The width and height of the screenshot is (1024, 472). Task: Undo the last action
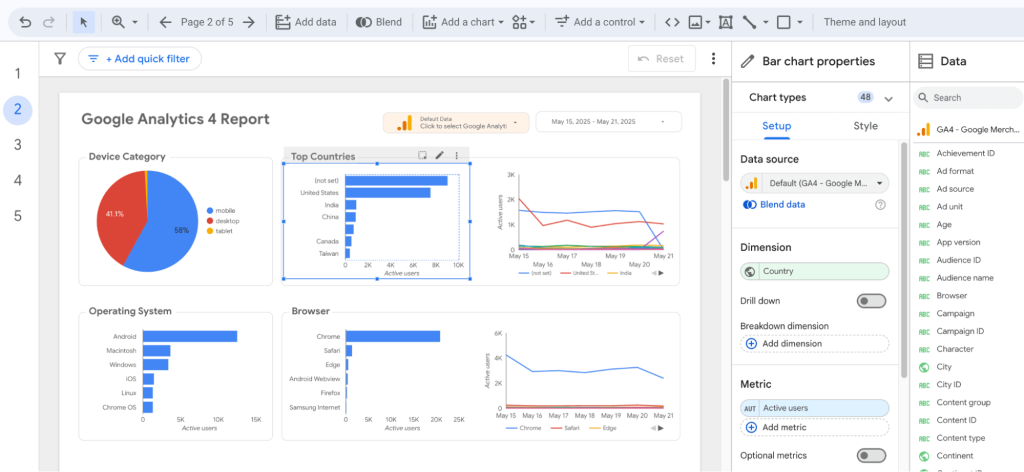(x=25, y=22)
